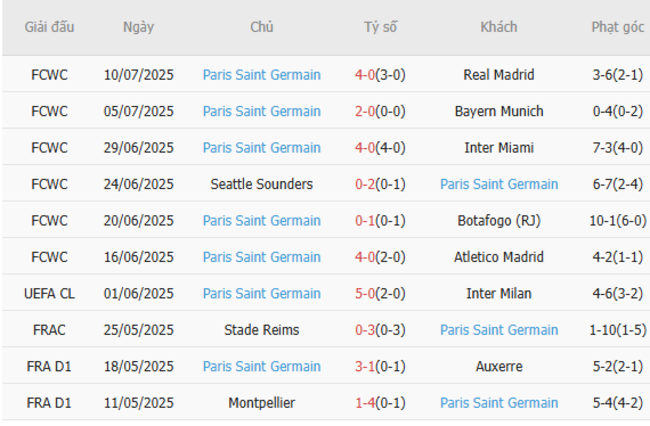Image resolution: width=650 pixels, height=426 pixels.
Task: Open the Stade Reims team link
Action: (x=261, y=330)
